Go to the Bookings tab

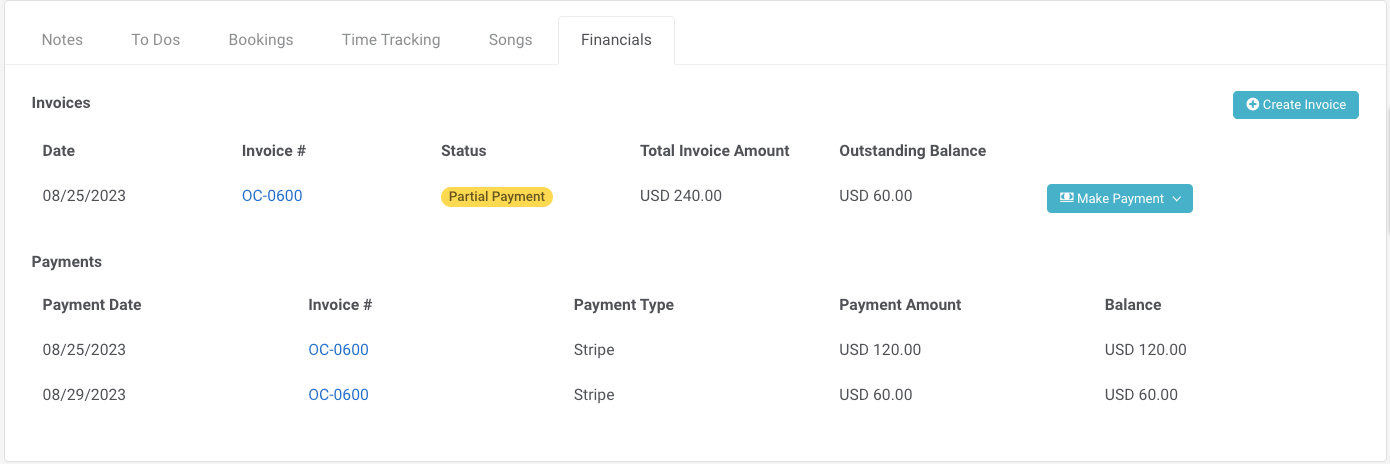pos(261,40)
